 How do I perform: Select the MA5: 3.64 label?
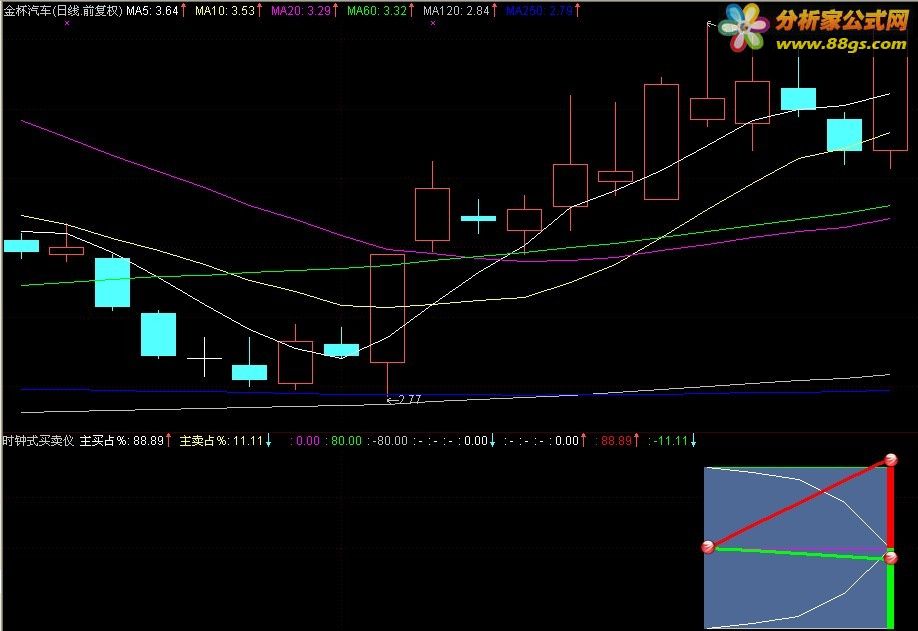pos(152,11)
